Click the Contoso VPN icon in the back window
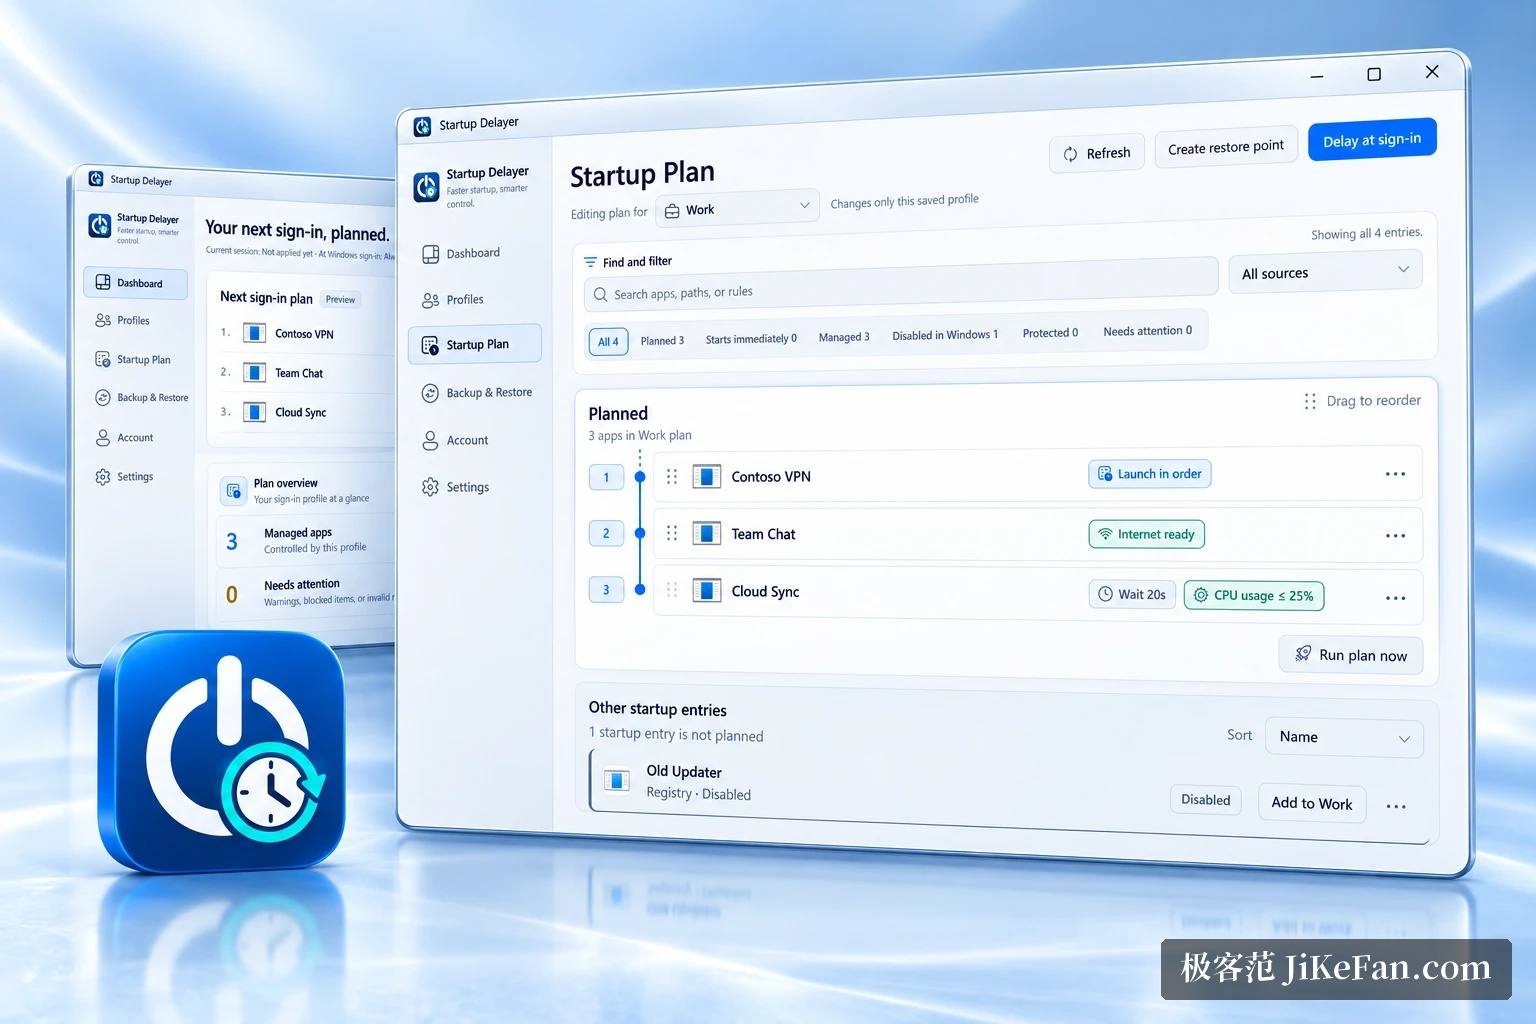The height and width of the screenshot is (1024, 1536). [255, 333]
